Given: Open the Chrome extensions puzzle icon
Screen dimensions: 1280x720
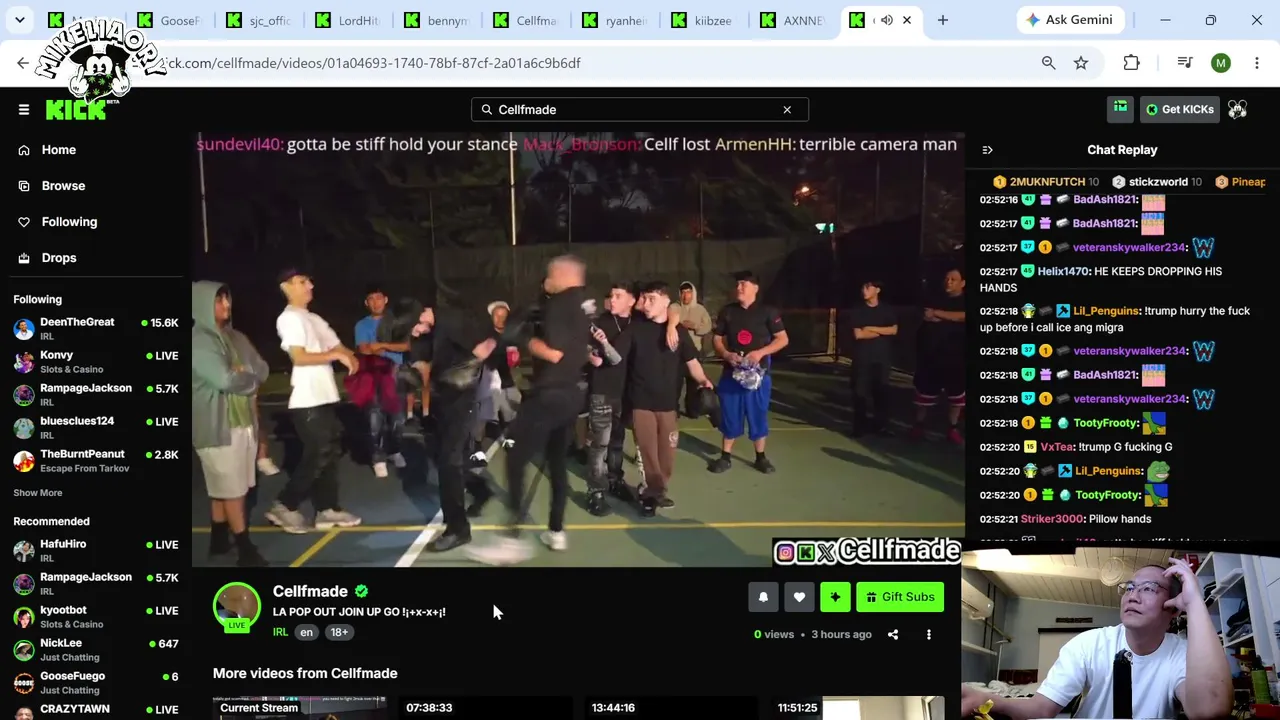Looking at the screenshot, I should point(1131,63).
